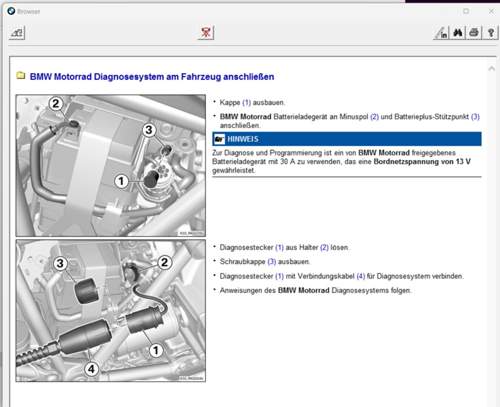Click text 'Bordnetzspannung von 13 V'
Viewport: 500px width, 407px height.
point(422,162)
